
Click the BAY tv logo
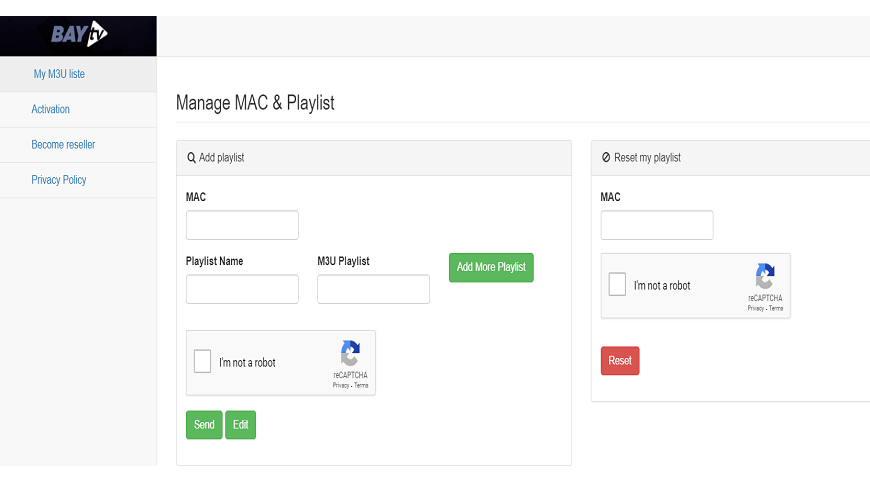coord(79,34)
